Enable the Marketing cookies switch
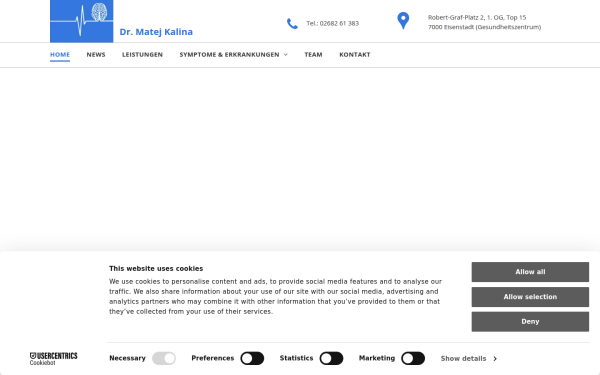The width and height of the screenshot is (600, 375). (x=413, y=359)
